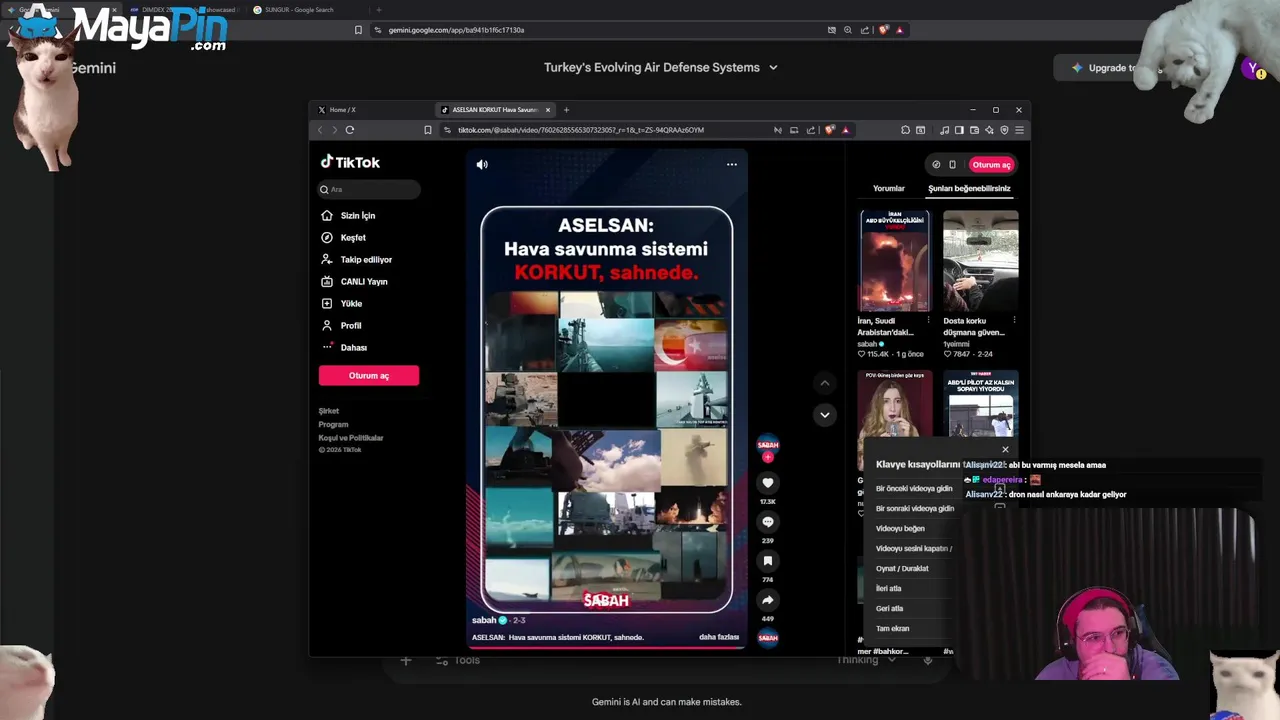Image resolution: width=1280 pixels, height=720 pixels.
Task: Follow sabah via the plus badge
Action: [x=768, y=457]
